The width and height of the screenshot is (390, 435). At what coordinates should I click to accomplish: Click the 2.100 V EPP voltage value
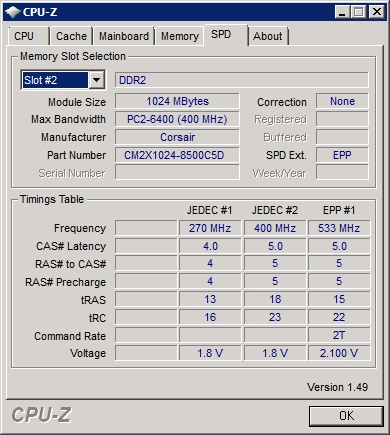coord(339,353)
